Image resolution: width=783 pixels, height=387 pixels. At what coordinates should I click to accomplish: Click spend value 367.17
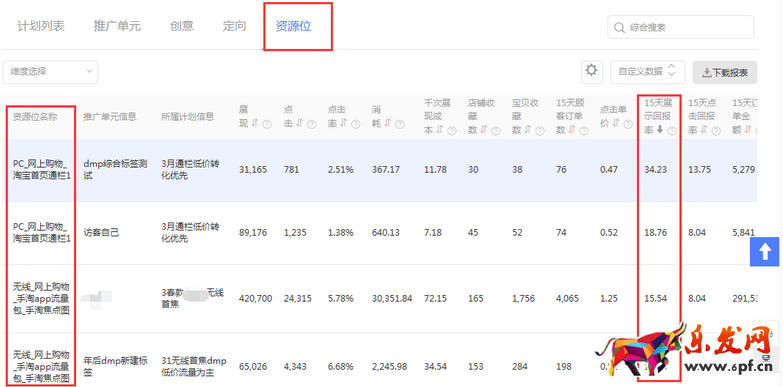[386, 170]
